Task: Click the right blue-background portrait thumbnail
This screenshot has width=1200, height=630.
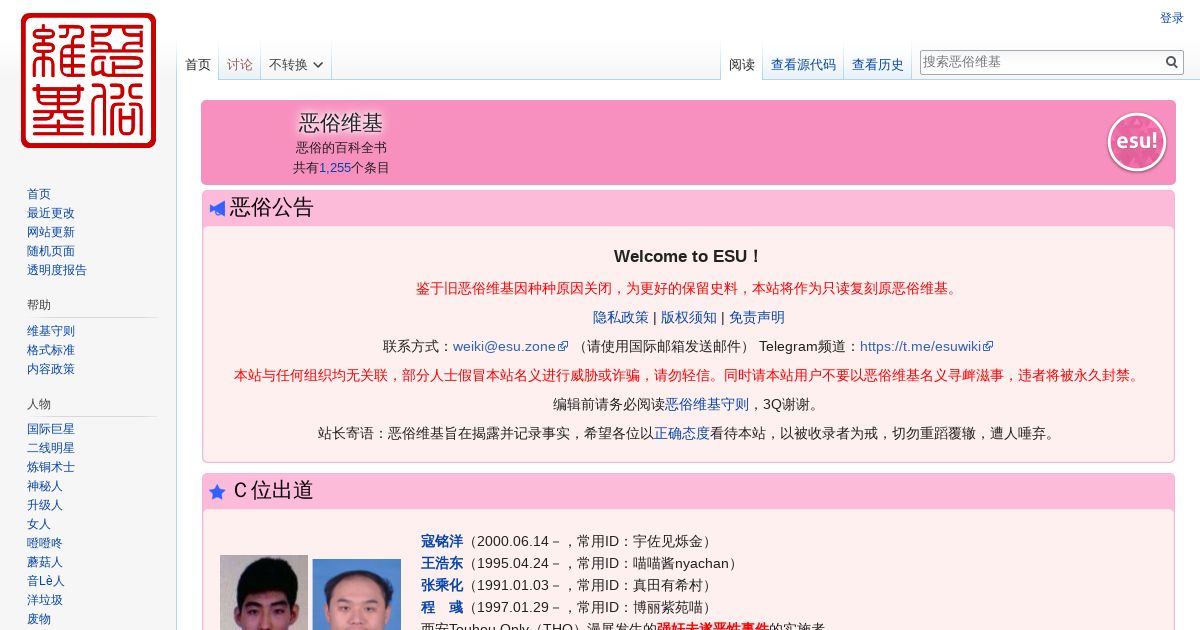Action: 357,594
